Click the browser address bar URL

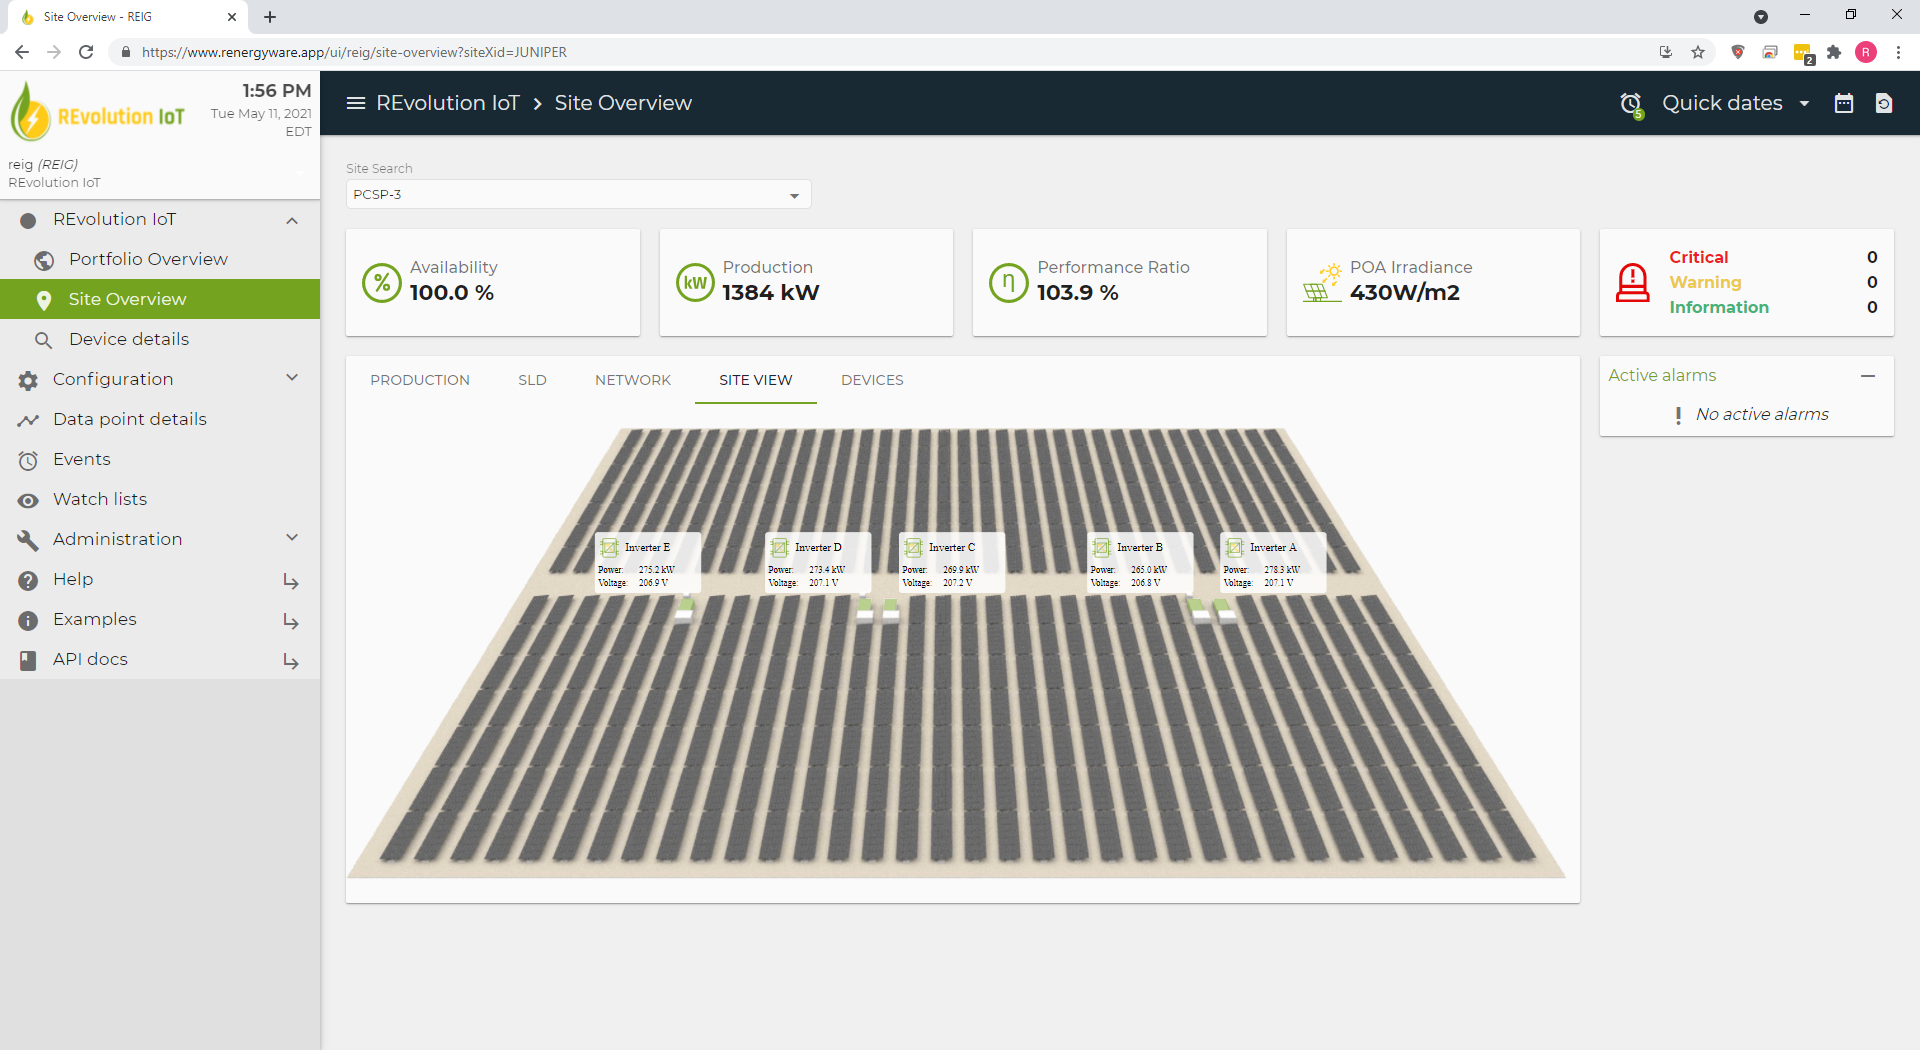click(x=354, y=52)
